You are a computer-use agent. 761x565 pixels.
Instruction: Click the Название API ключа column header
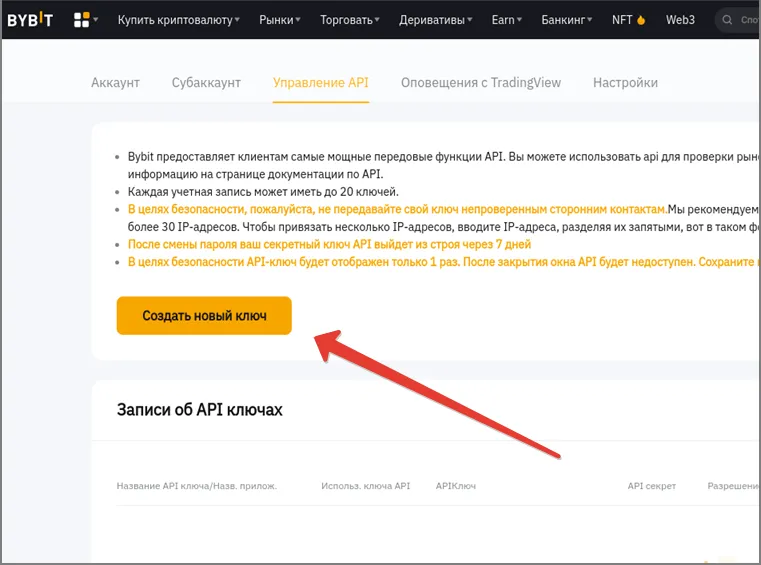pos(196,486)
